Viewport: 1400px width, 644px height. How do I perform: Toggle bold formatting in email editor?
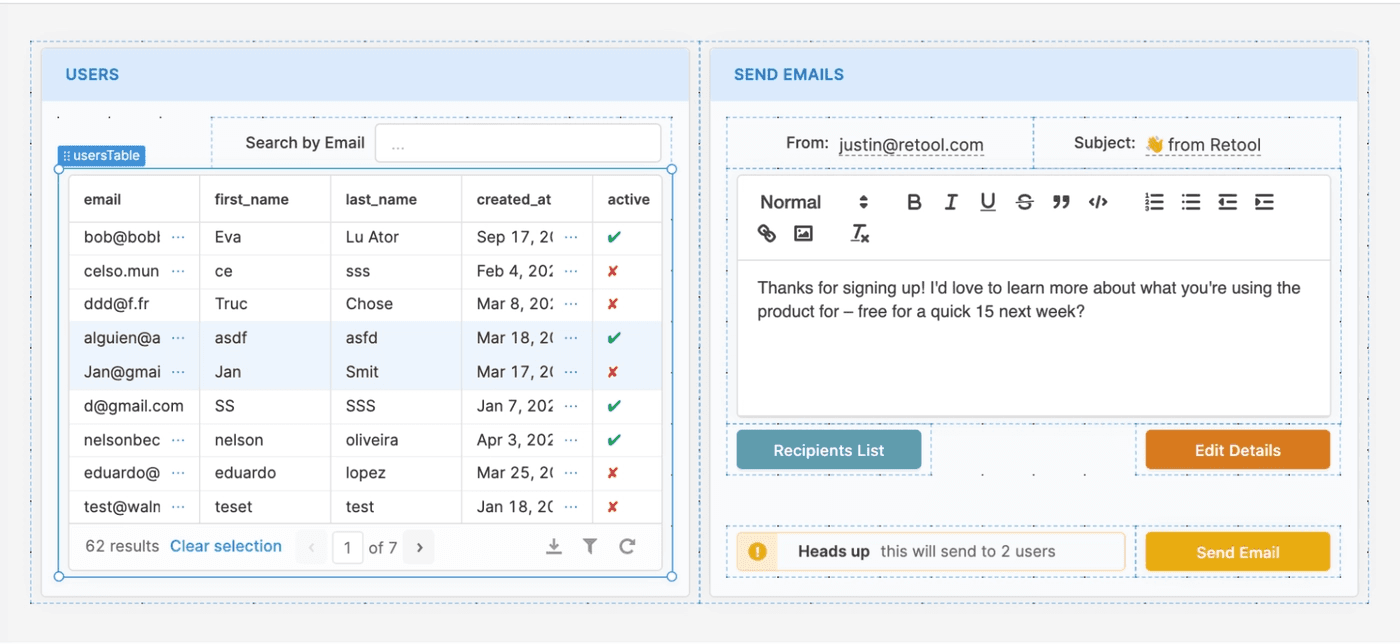tap(914, 202)
